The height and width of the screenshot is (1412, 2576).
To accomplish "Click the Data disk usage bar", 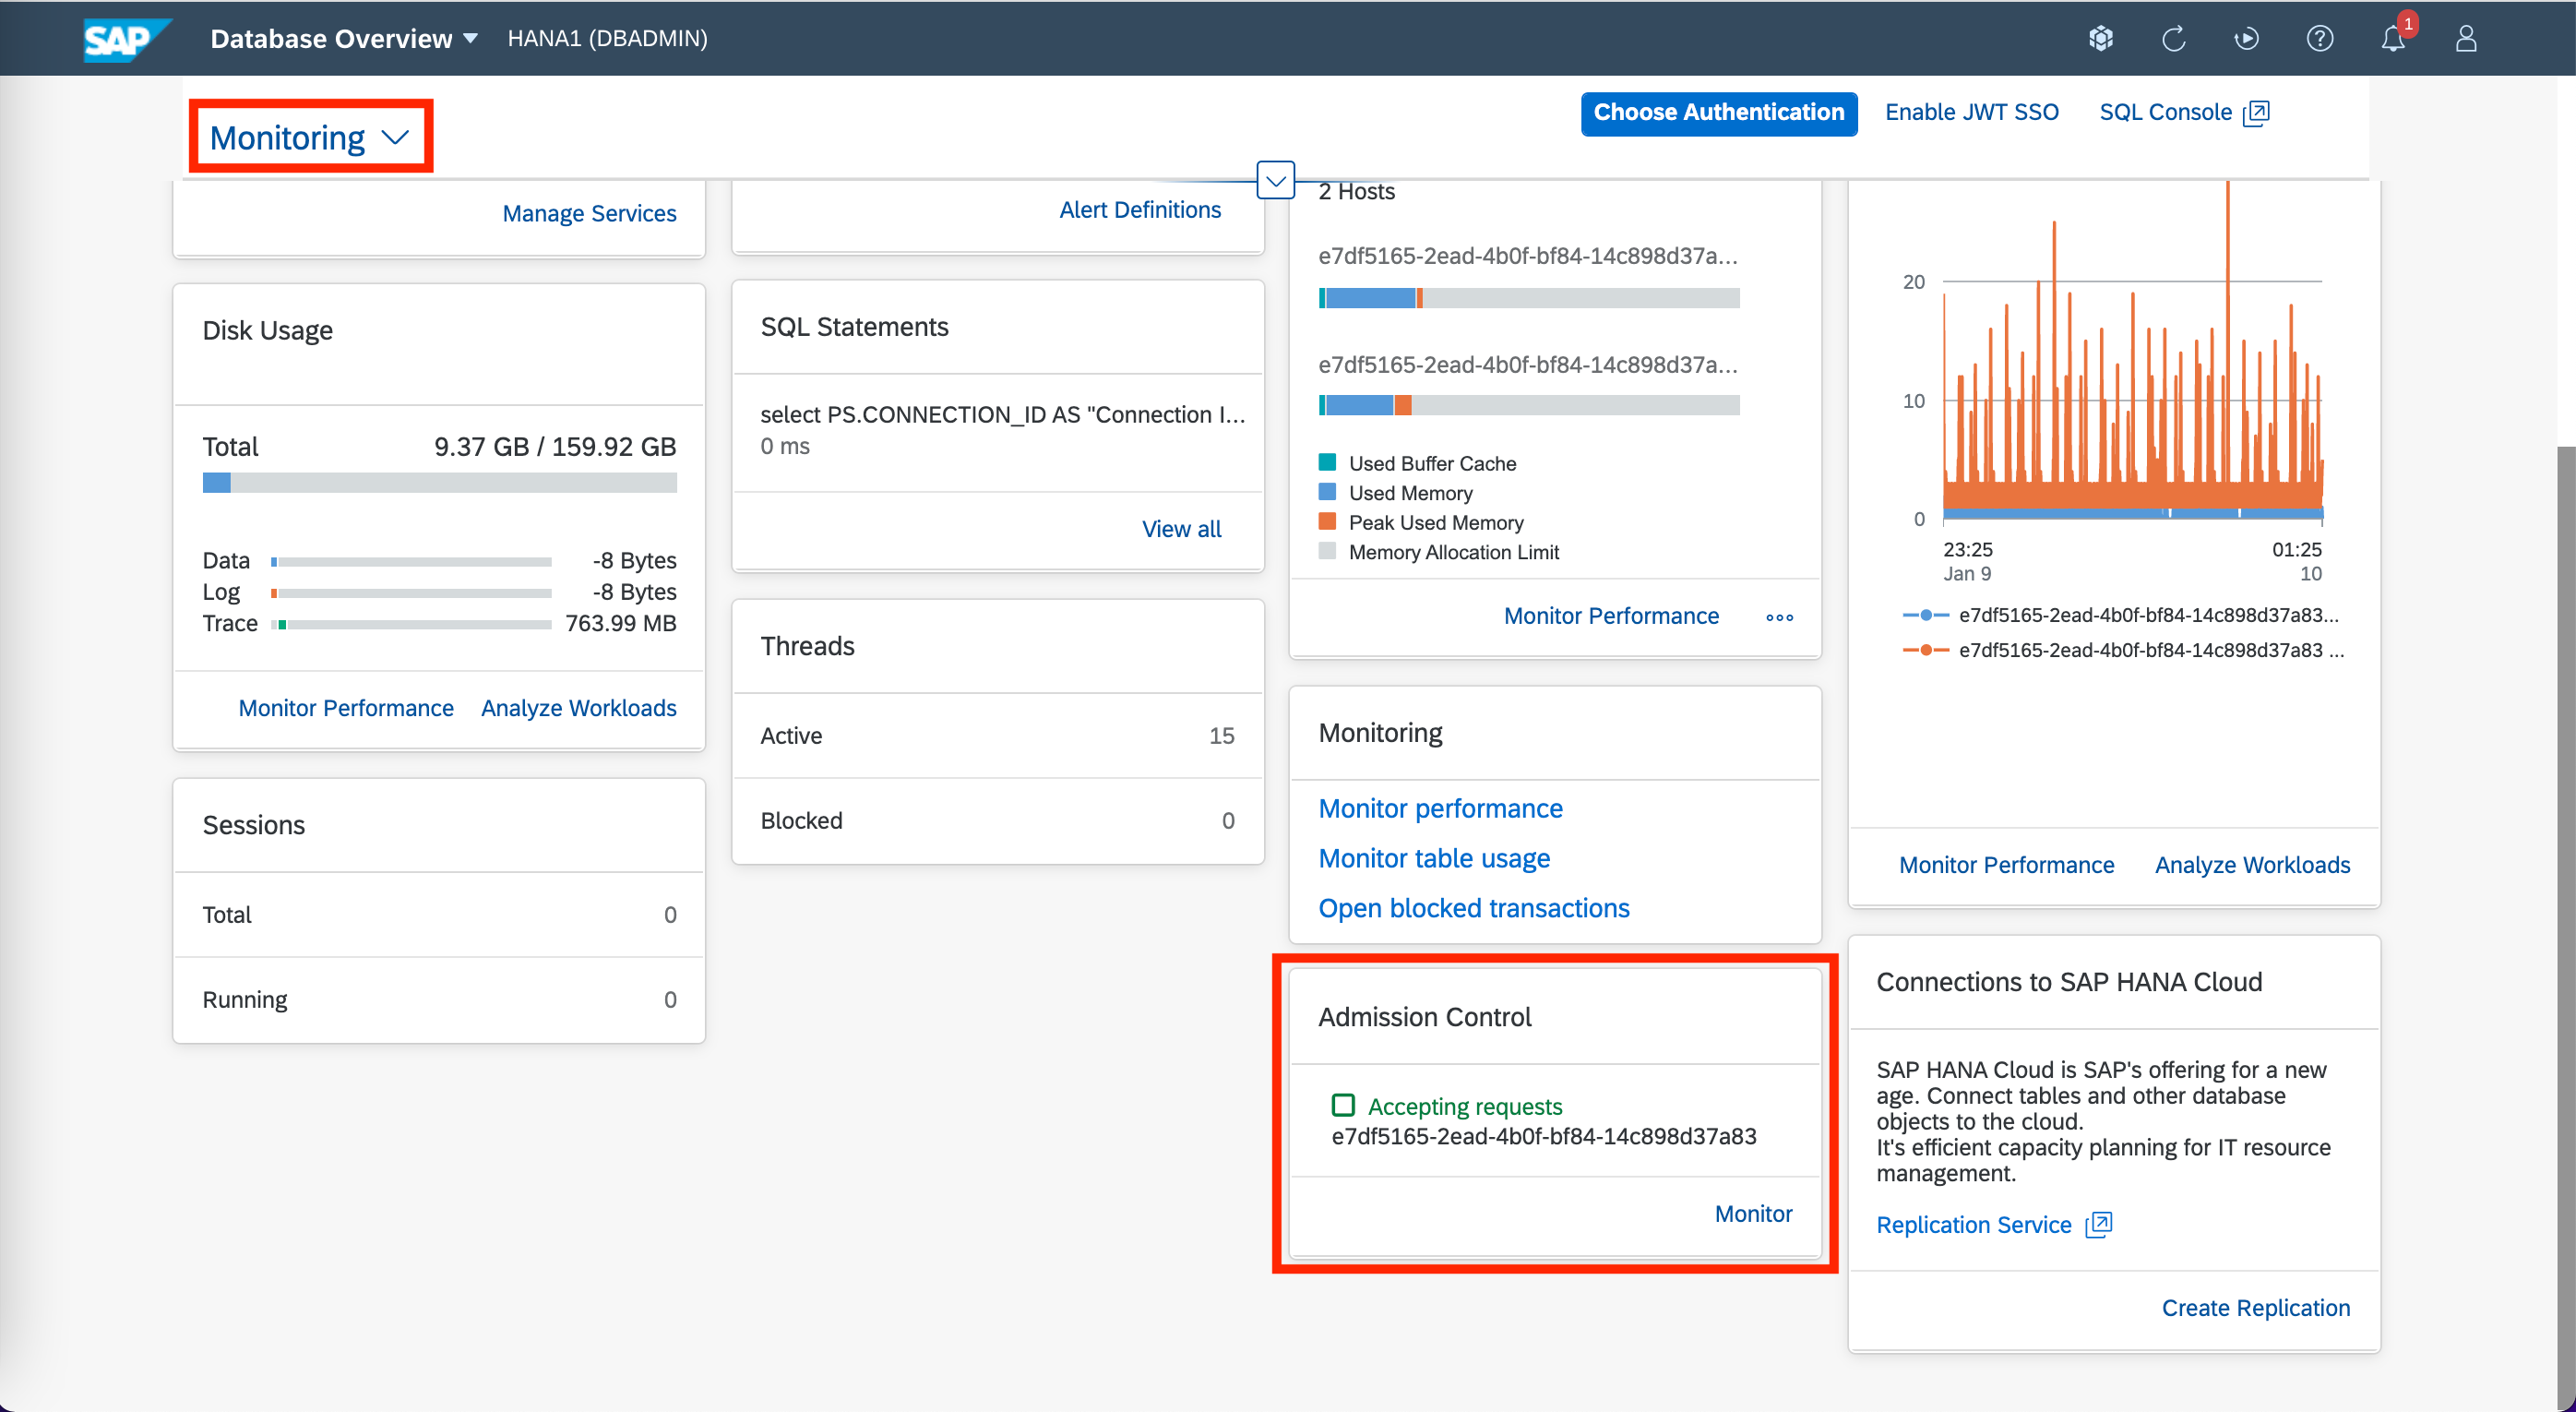I will point(411,562).
